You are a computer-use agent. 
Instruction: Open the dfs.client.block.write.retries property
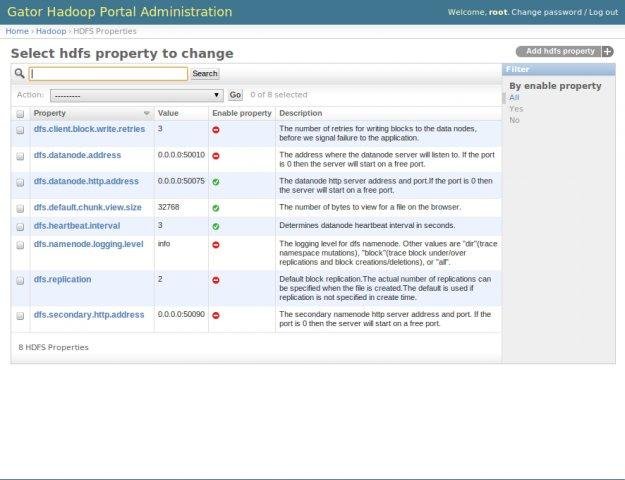[x=89, y=129]
